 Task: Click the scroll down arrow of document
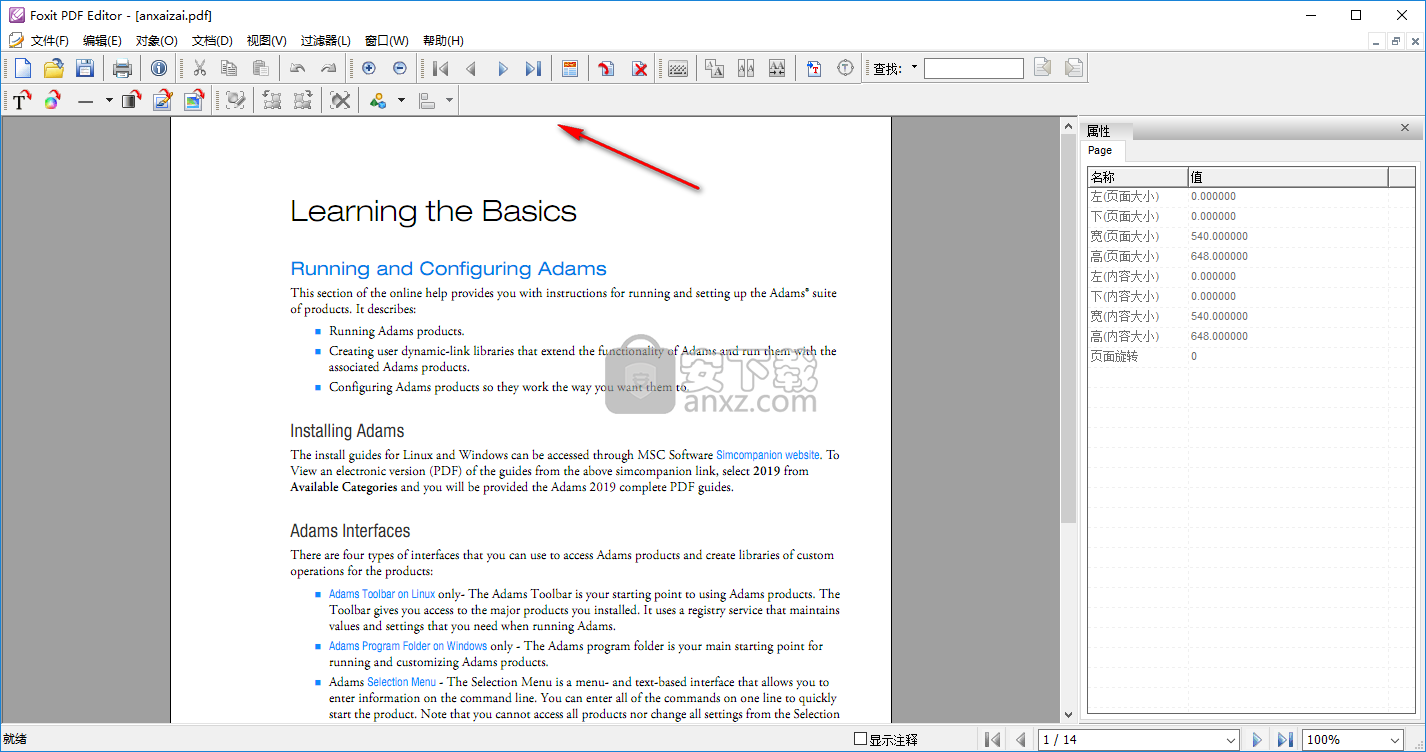[1068, 714]
